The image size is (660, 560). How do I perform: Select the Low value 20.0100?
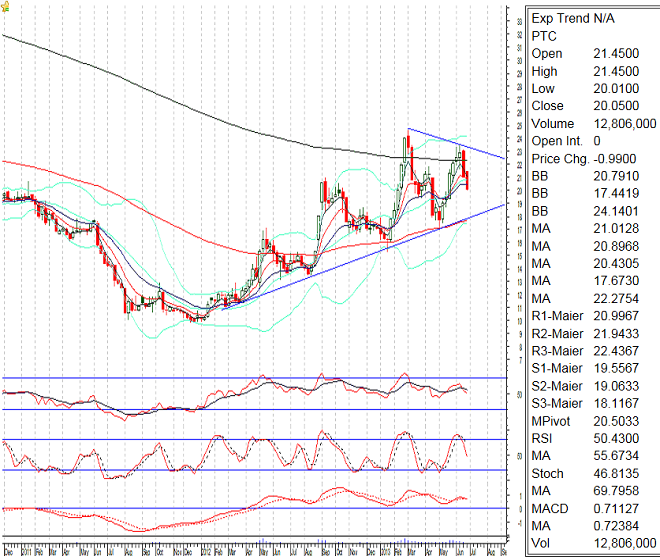click(x=617, y=88)
